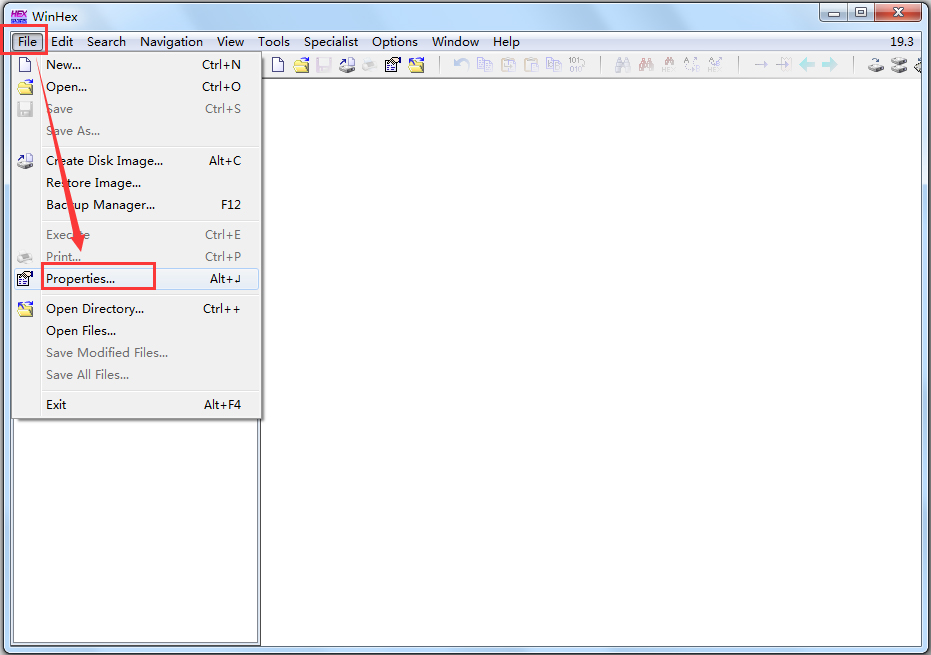Open the Help menu

click(506, 42)
